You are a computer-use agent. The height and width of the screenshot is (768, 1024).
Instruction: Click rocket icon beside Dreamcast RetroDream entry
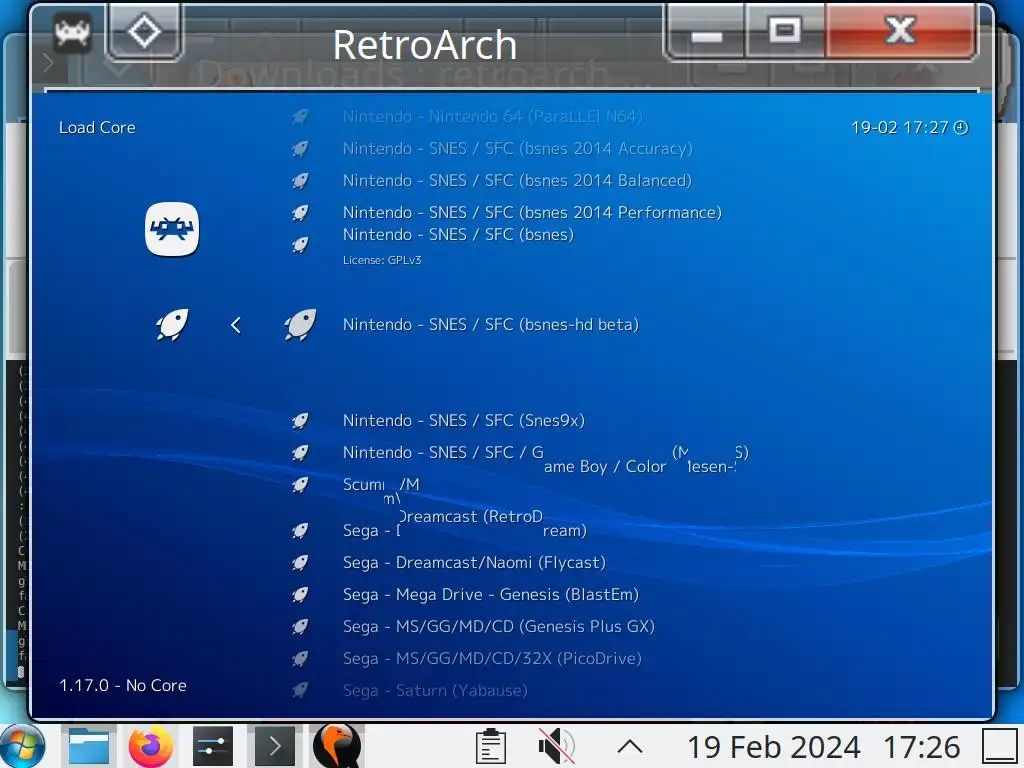[300, 530]
